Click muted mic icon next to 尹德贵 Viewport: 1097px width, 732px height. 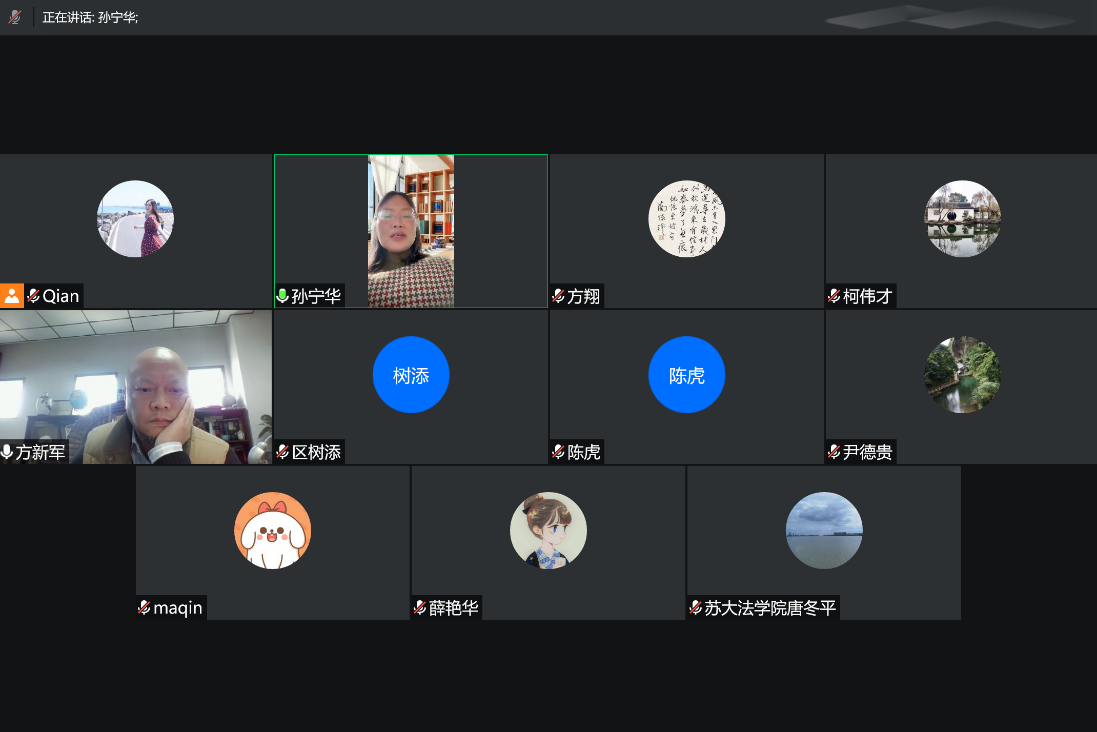point(834,452)
